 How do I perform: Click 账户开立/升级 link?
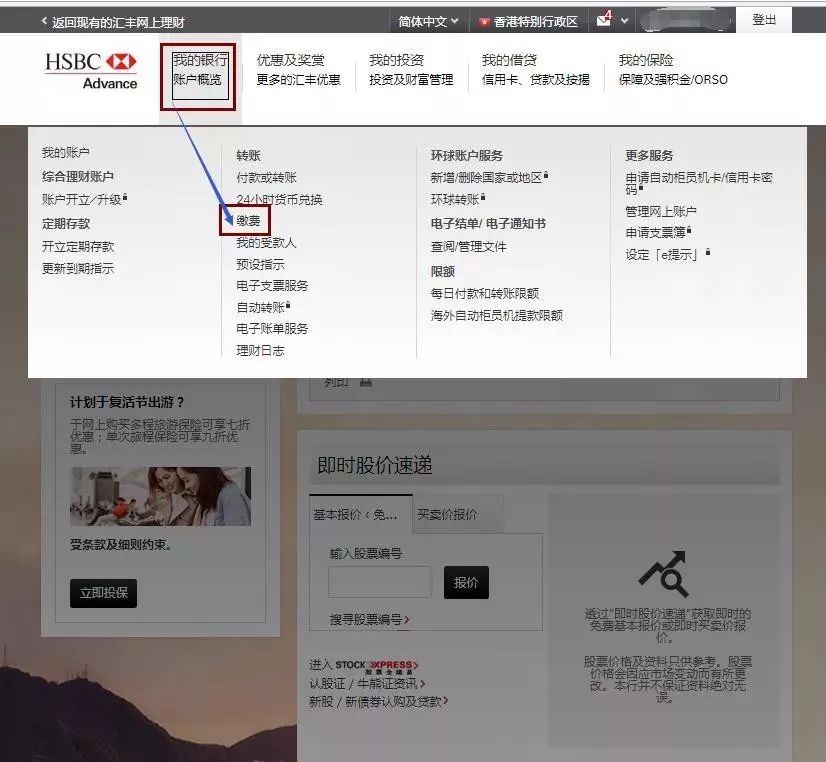84,200
